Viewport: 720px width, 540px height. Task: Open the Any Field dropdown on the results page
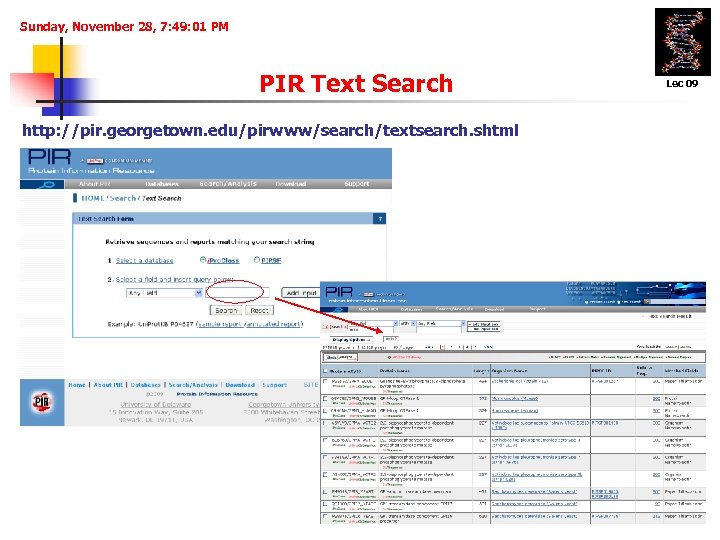coord(441,324)
